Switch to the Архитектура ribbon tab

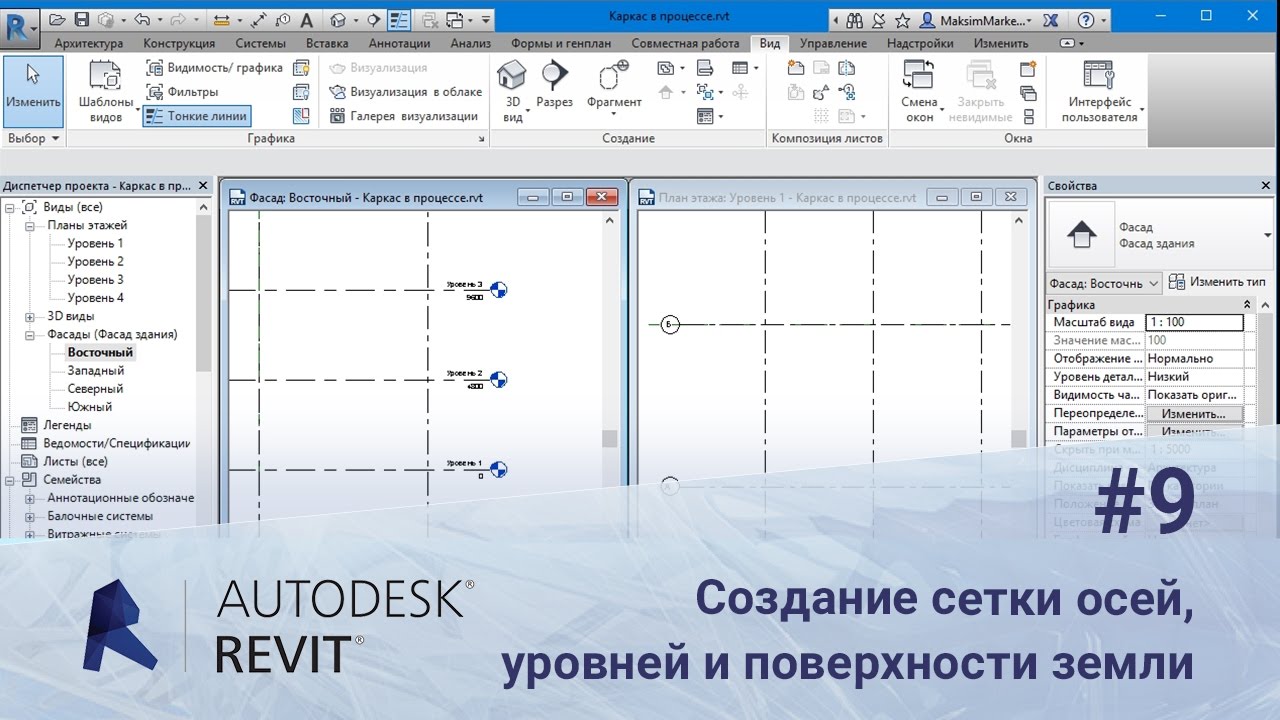point(89,43)
